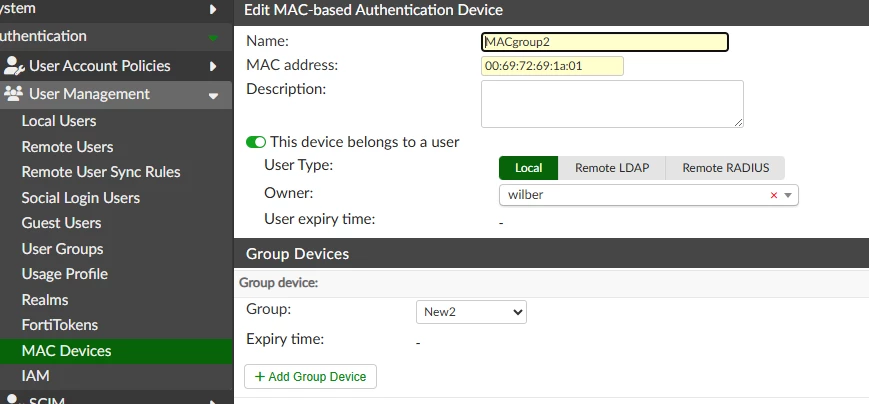Collapse the Authentication section arrow
The width and height of the screenshot is (869, 404).
213,38
